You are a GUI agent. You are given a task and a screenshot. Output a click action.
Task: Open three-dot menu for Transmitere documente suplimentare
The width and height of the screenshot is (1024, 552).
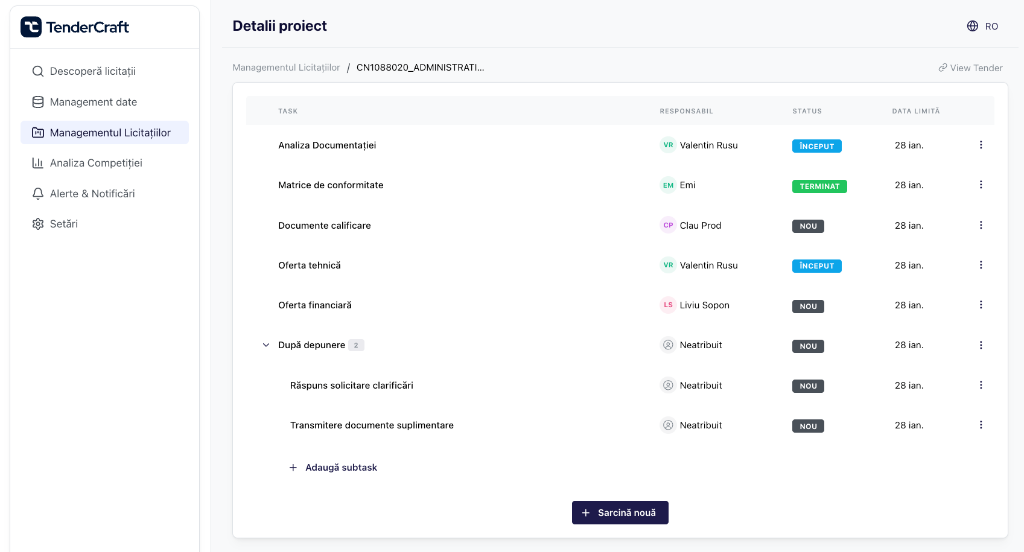[x=980, y=425]
